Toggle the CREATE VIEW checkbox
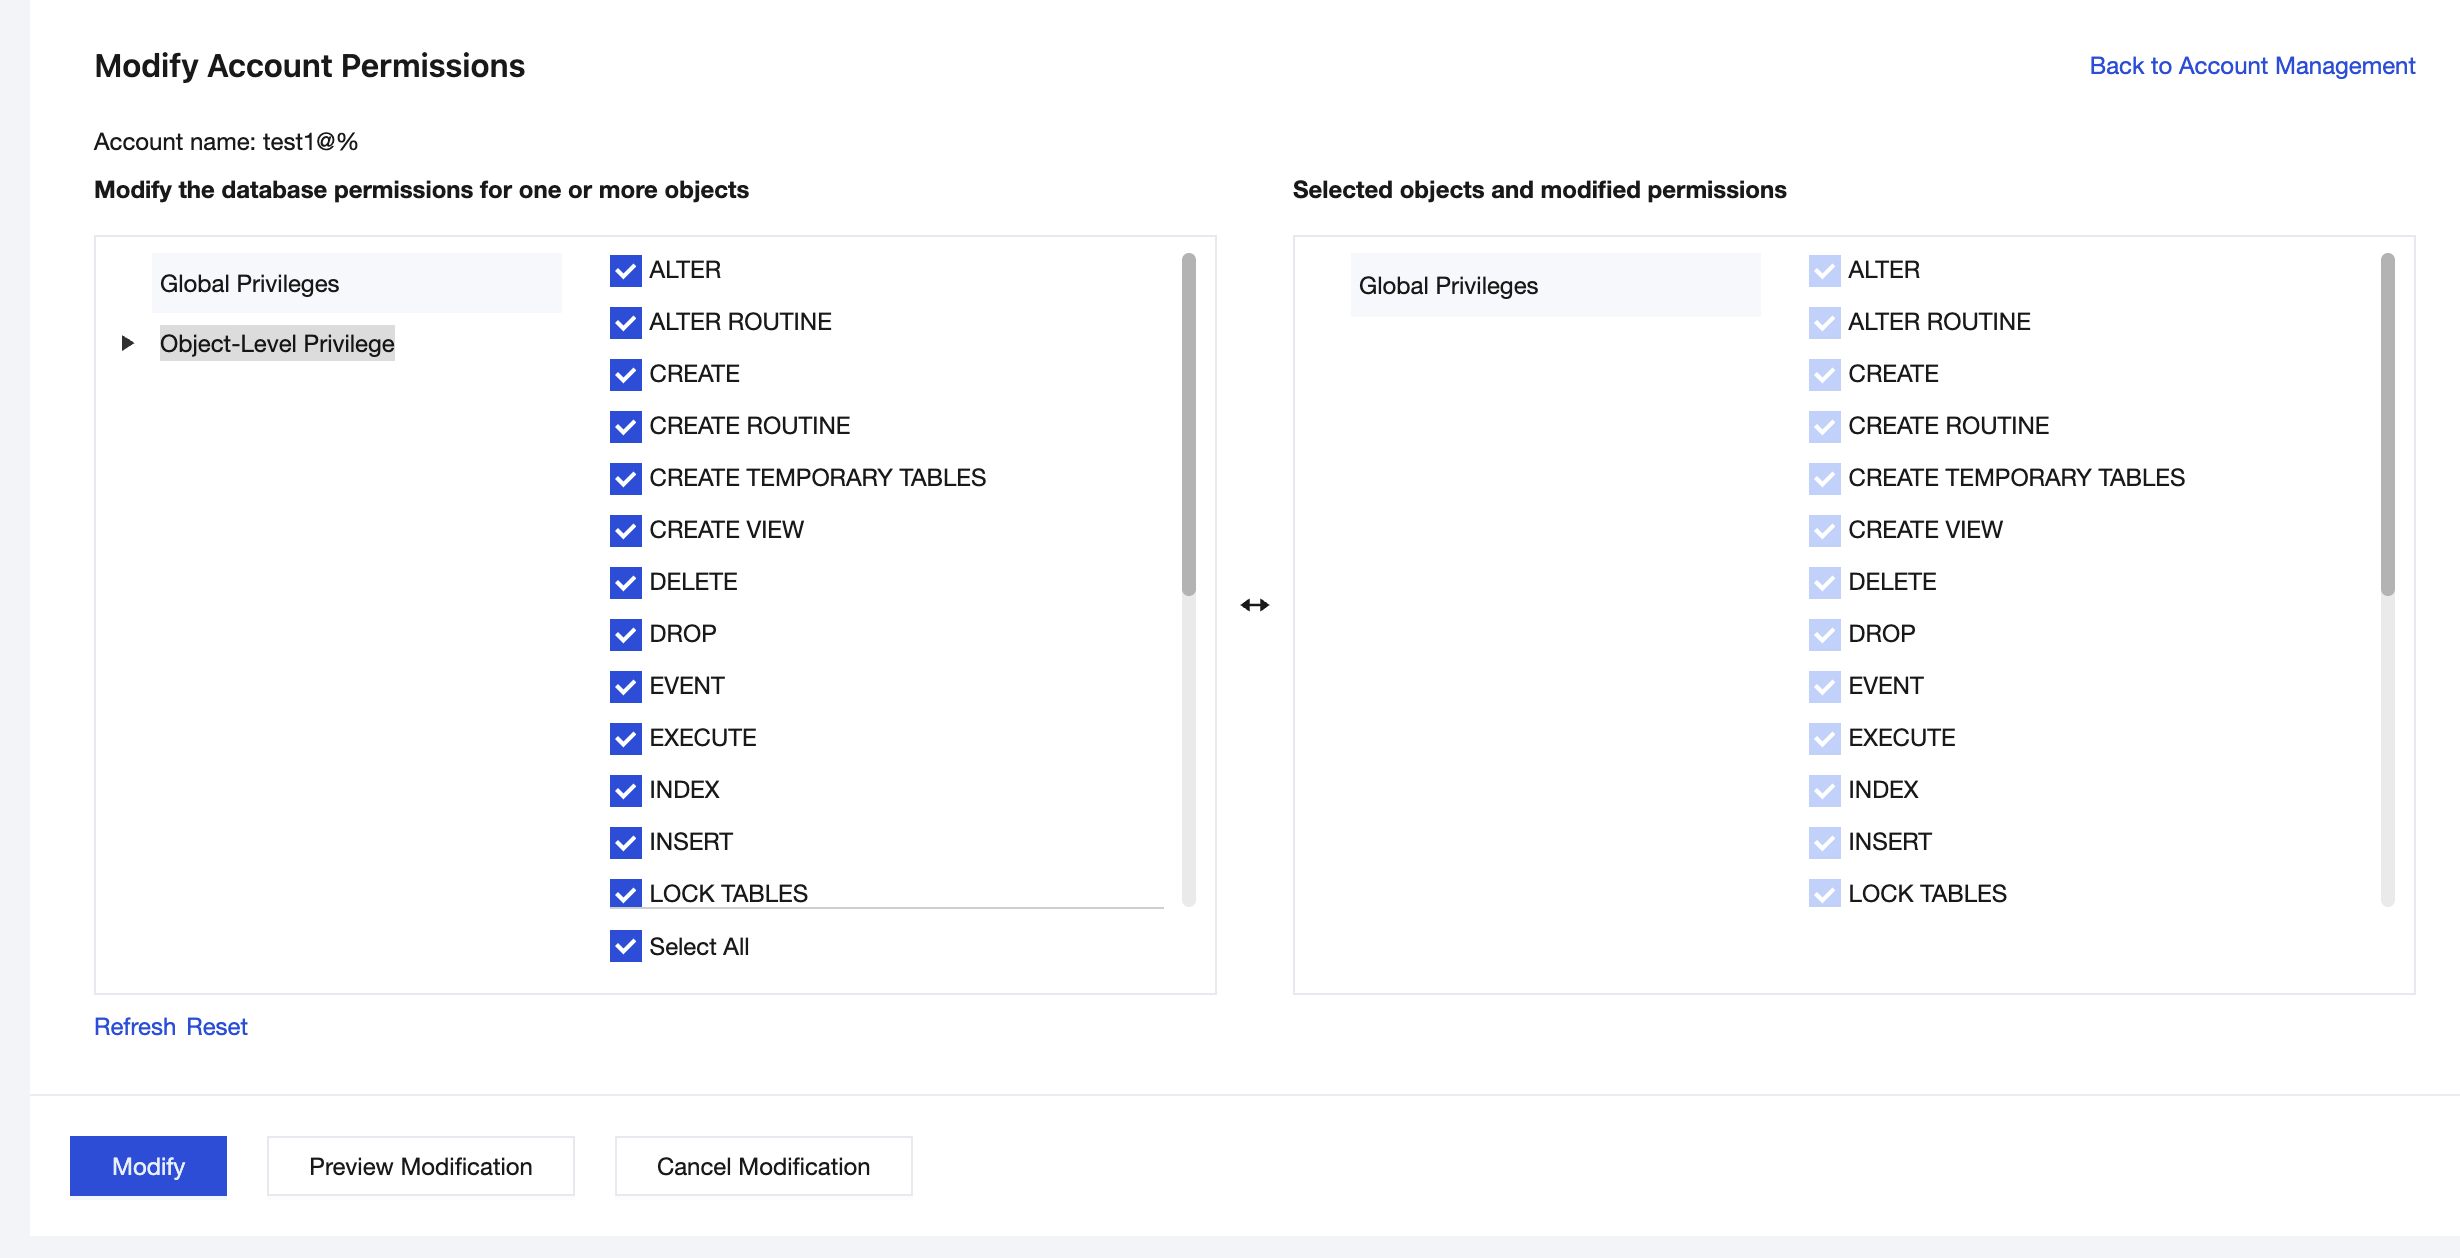 (625, 530)
